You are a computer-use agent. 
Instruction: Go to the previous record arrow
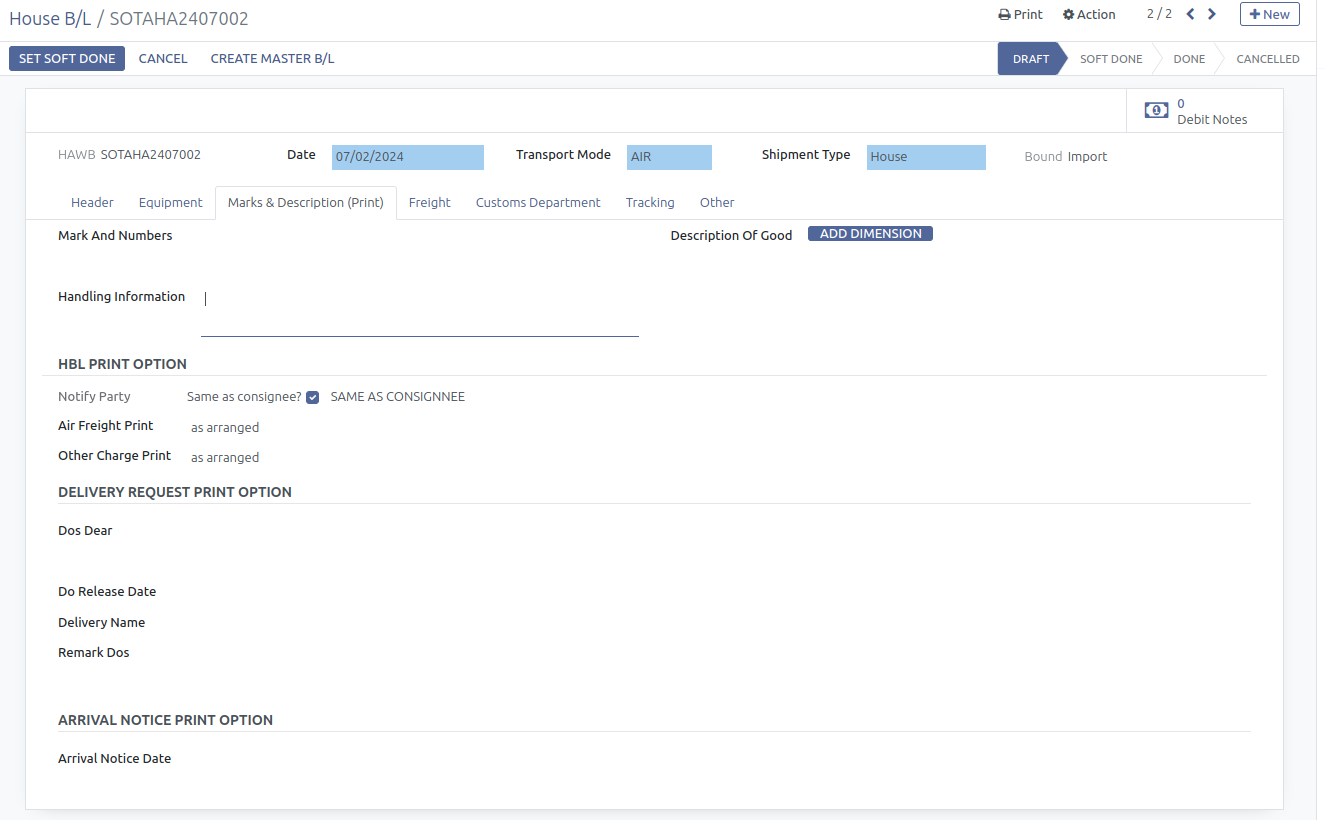pos(1190,14)
